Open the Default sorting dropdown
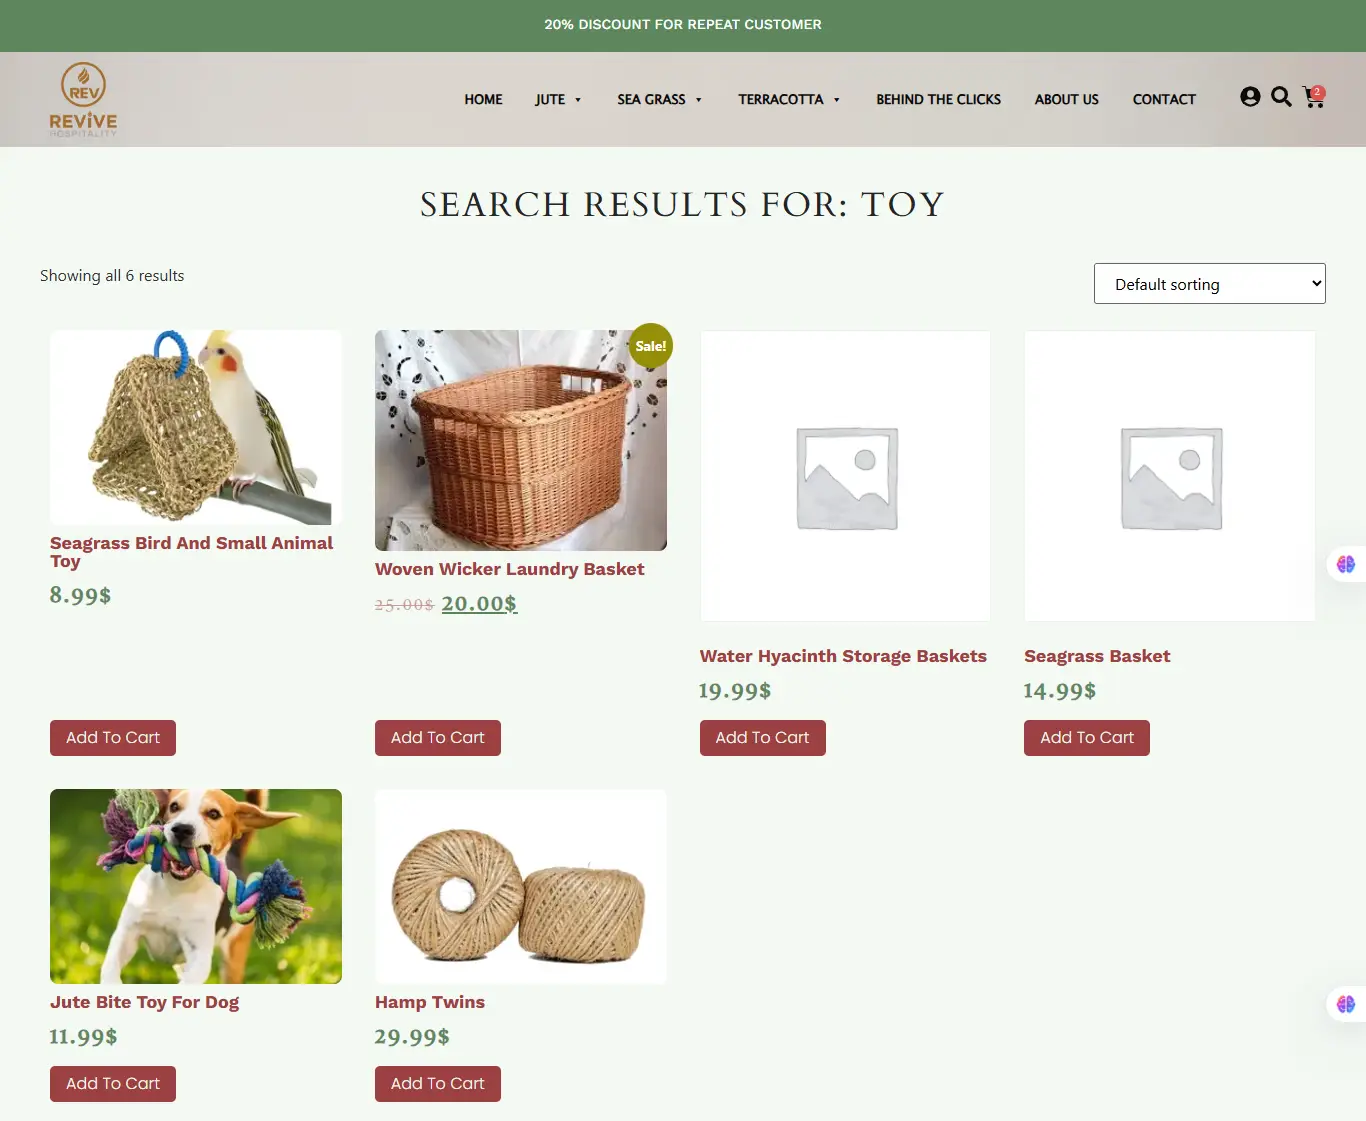 (x=1210, y=284)
